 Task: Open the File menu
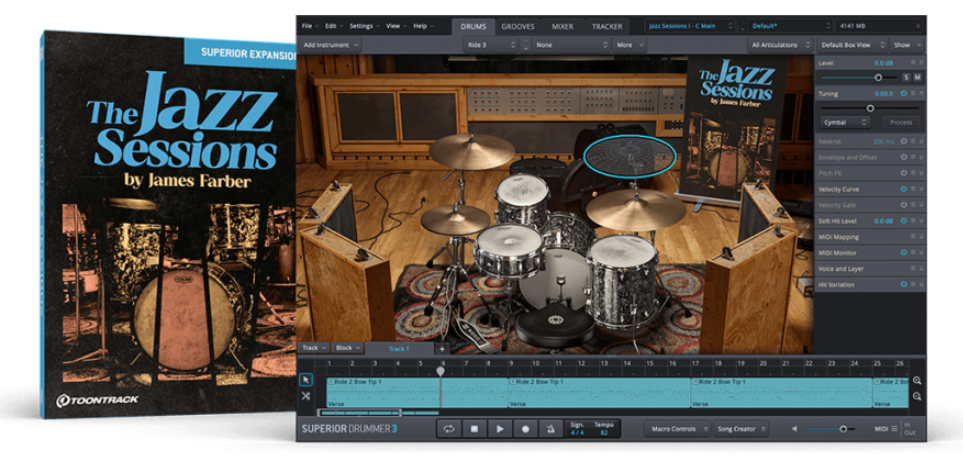[x=310, y=26]
